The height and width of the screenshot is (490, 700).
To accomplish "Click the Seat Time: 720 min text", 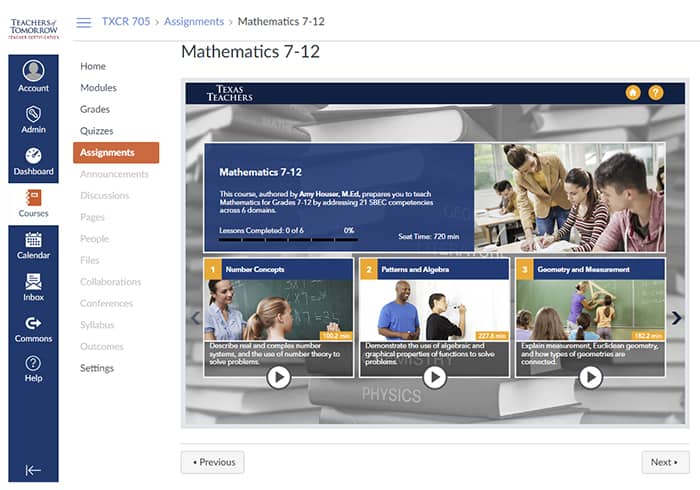I will 429,237.
